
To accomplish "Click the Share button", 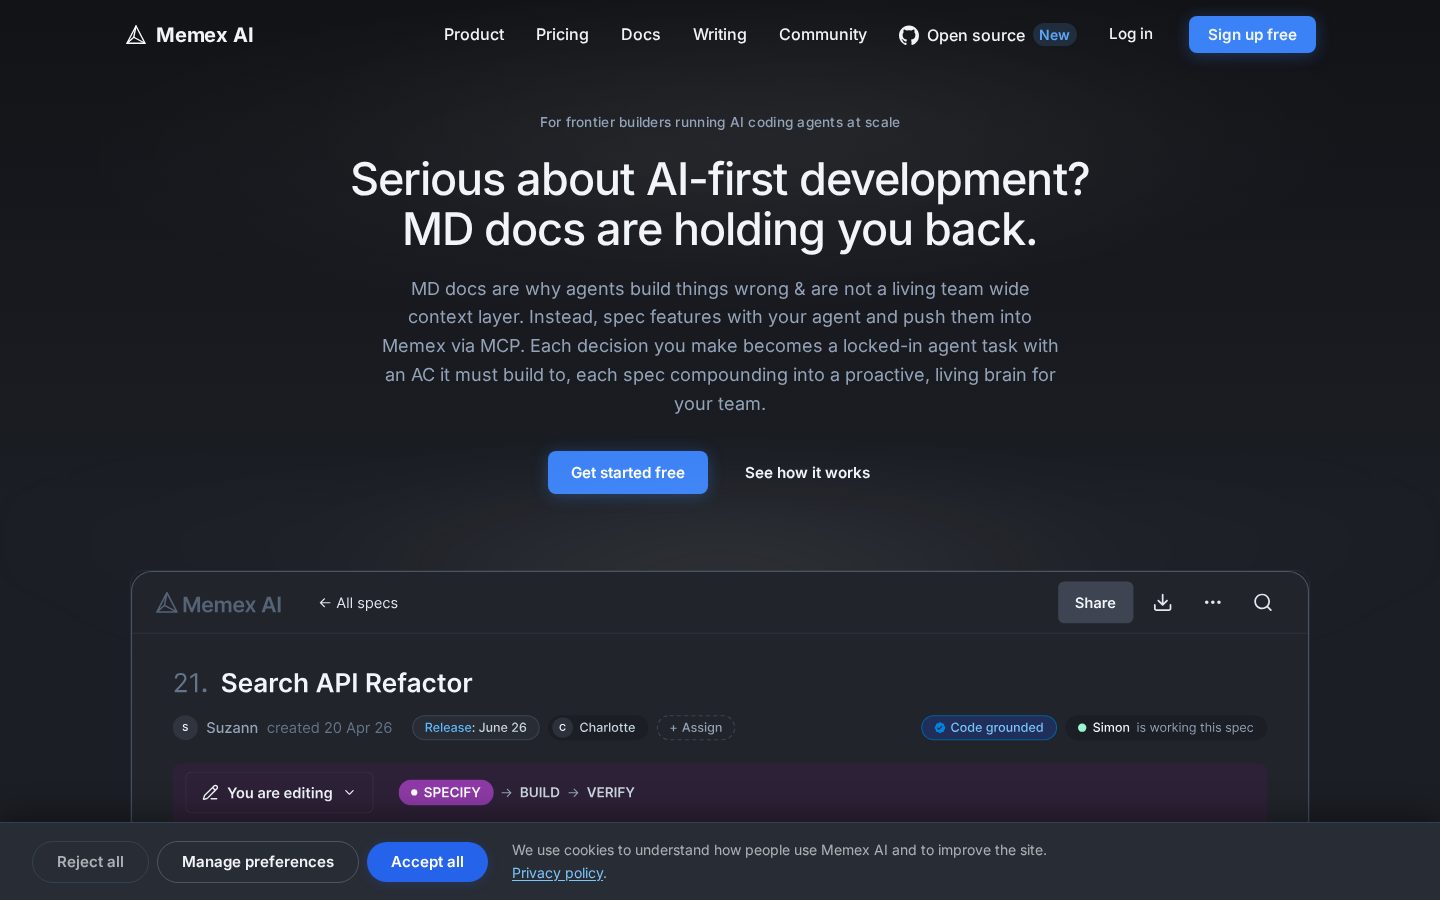I will coord(1095,602).
